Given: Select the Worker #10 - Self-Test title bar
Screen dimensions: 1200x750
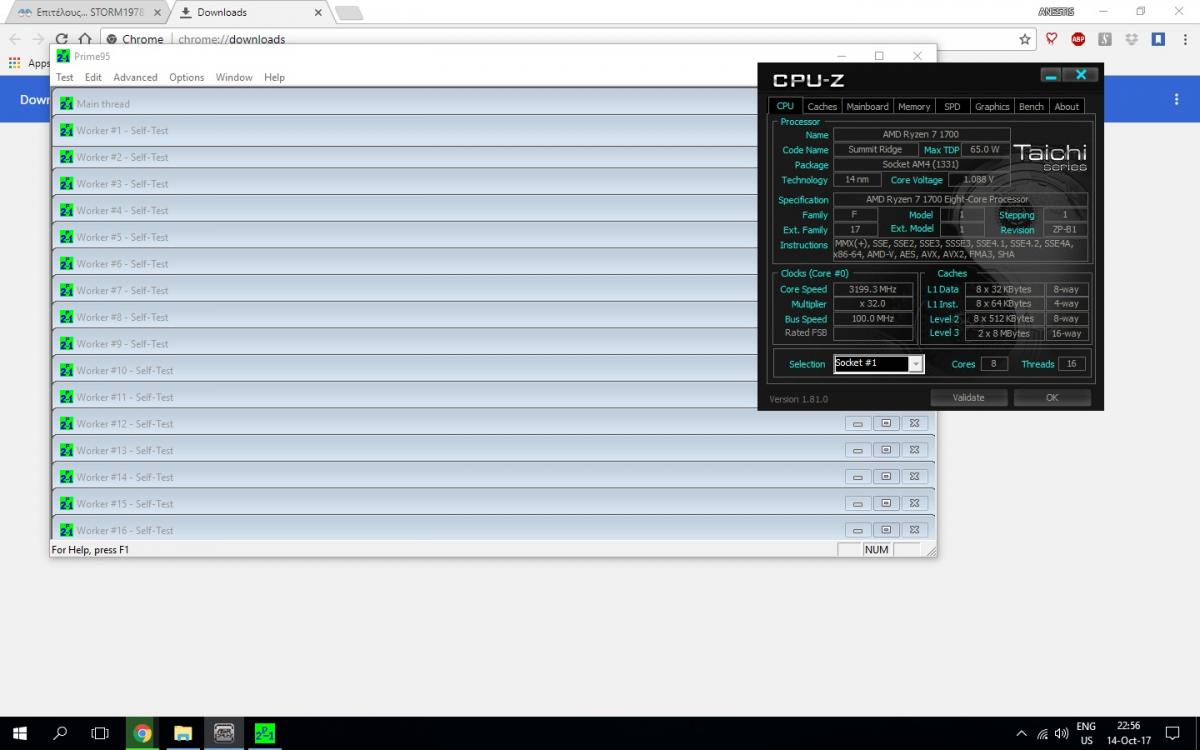Looking at the screenshot, I should click(405, 370).
